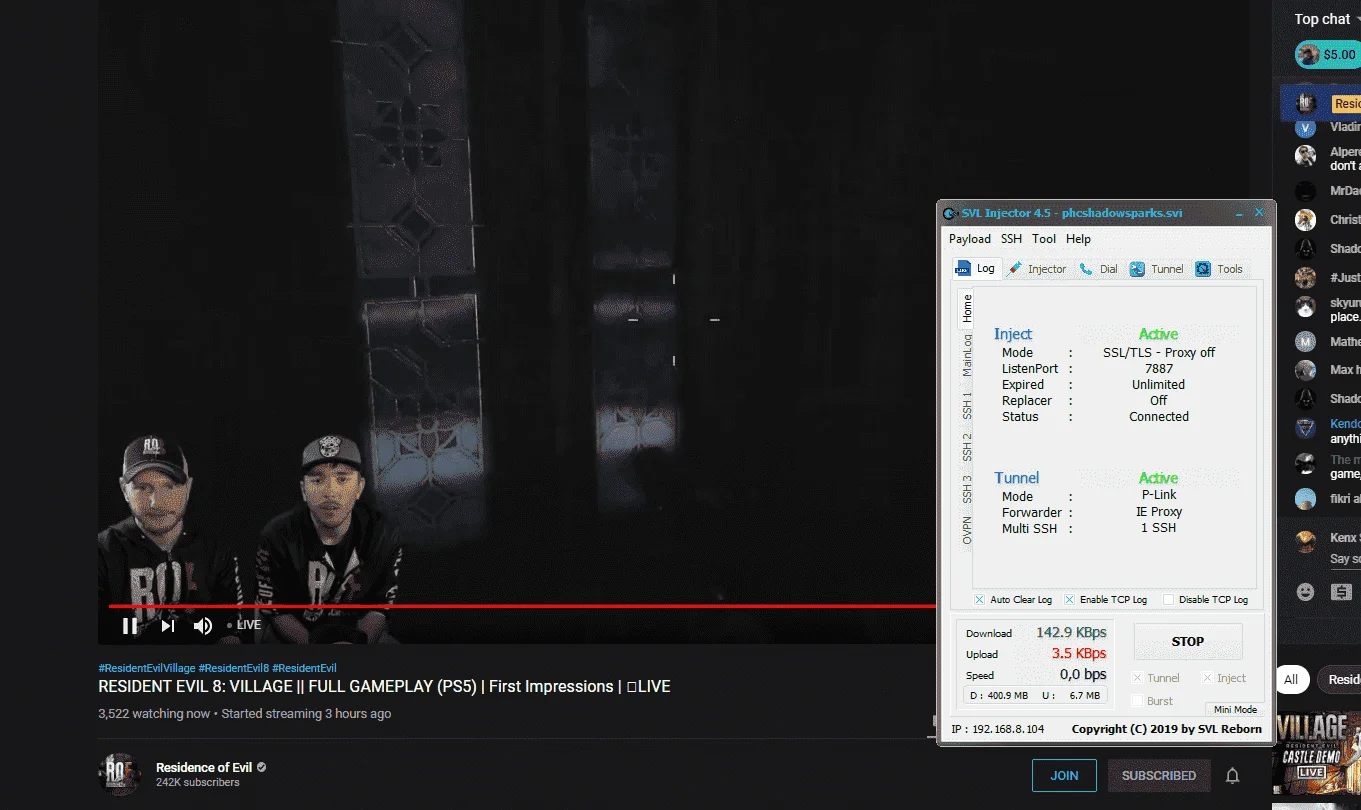Visit the Residence of Evil channel name
The width and height of the screenshot is (1361, 810).
(x=204, y=768)
